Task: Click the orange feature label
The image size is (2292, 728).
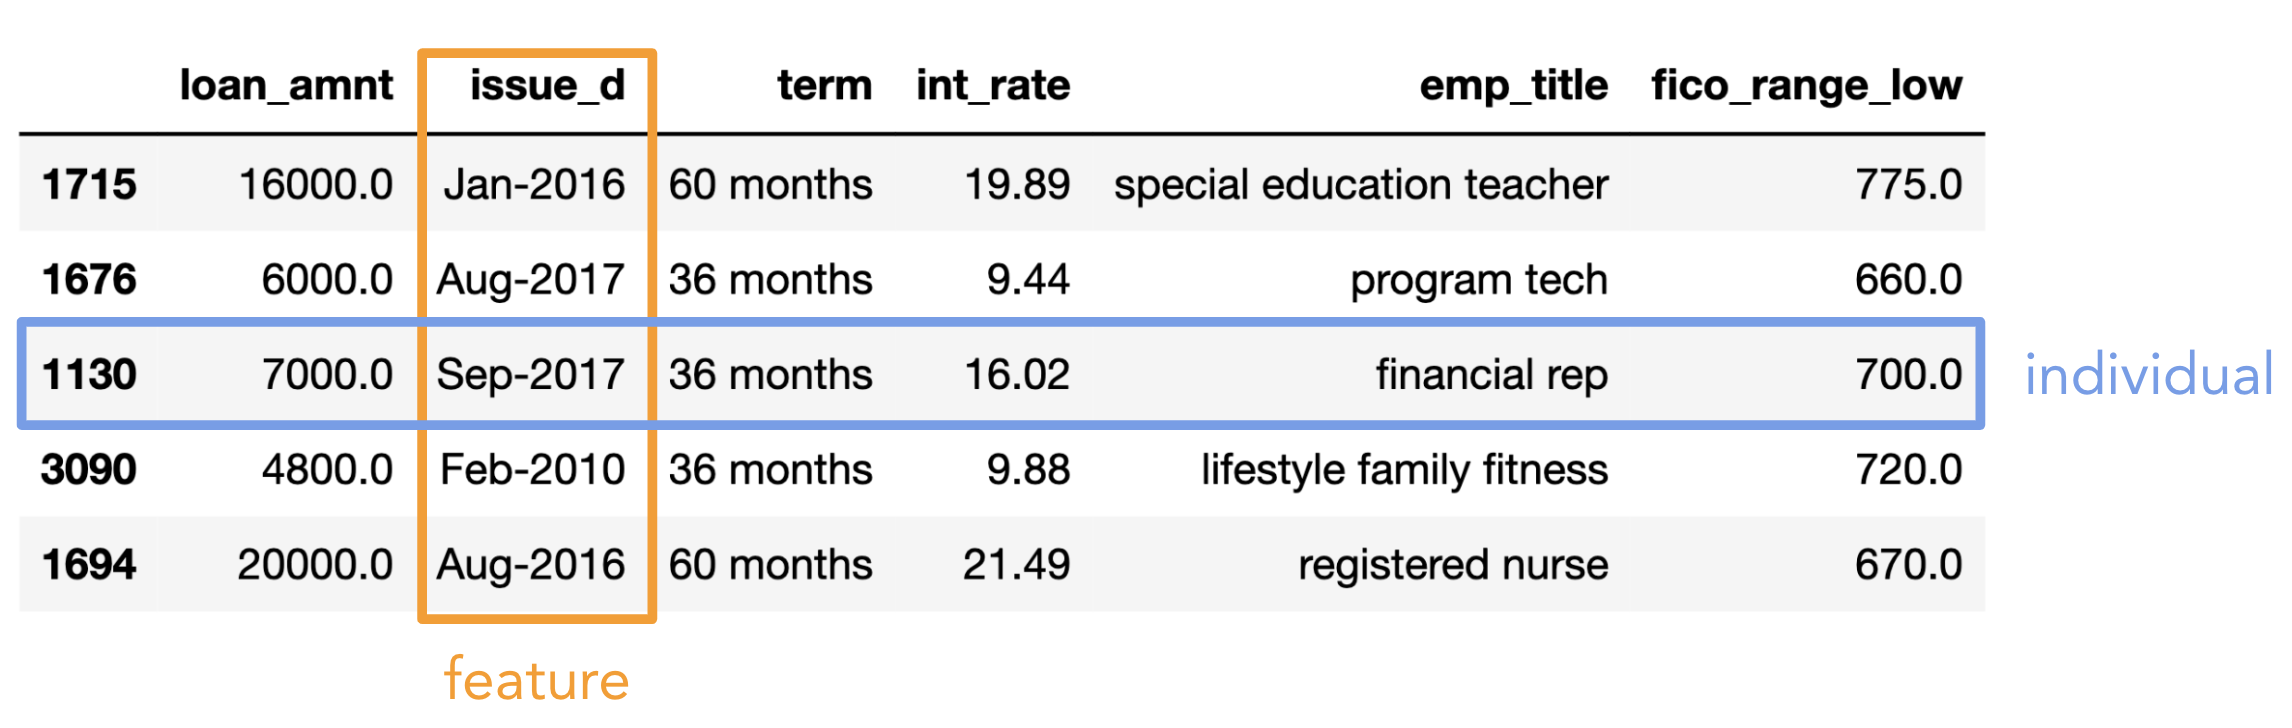Action: tap(537, 681)
